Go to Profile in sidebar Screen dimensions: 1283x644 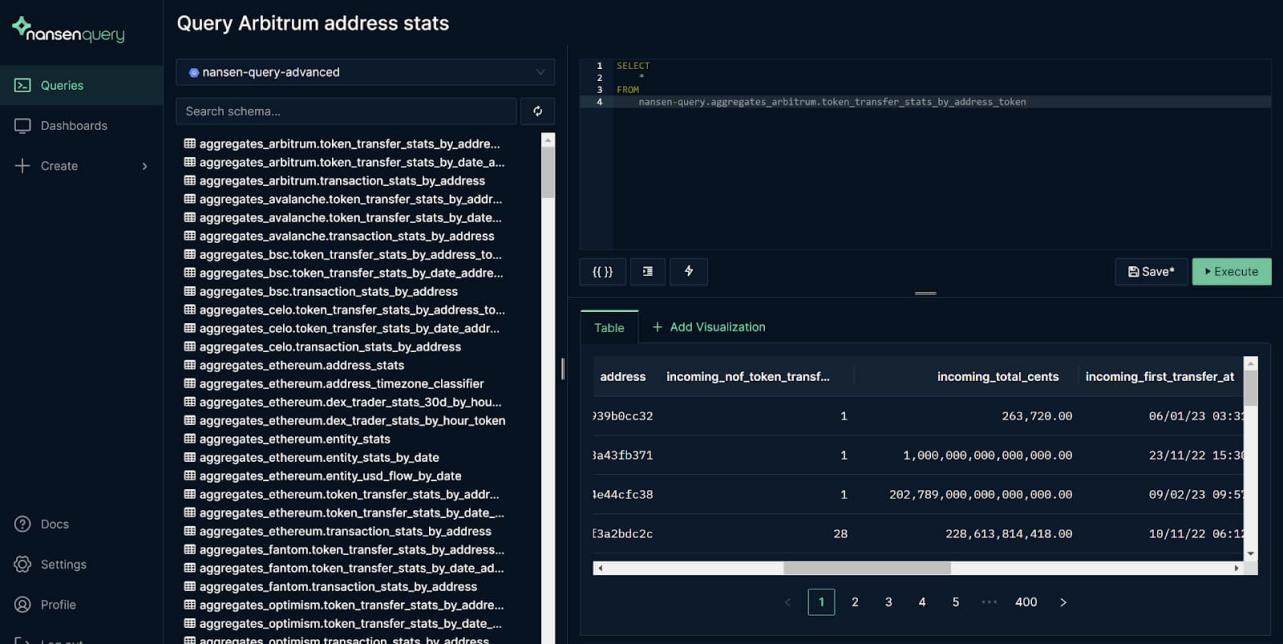[57, 604]
